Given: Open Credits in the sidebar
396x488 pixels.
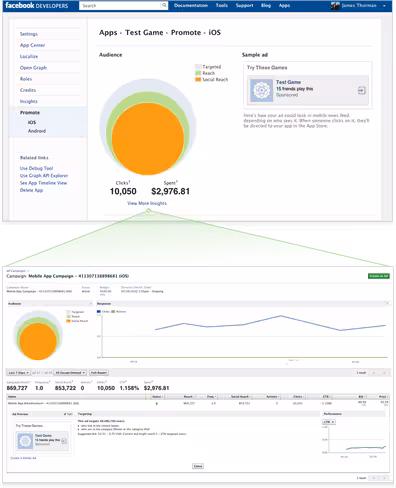Looking at the screenshot, I should point(28,90).
